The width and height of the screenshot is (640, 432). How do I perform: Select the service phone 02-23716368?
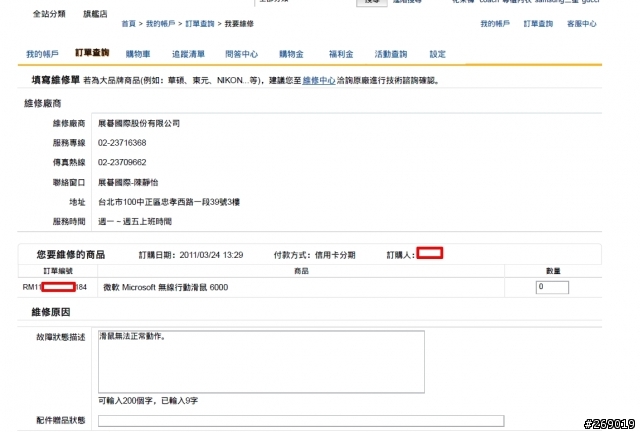click(x=122, y=143)
